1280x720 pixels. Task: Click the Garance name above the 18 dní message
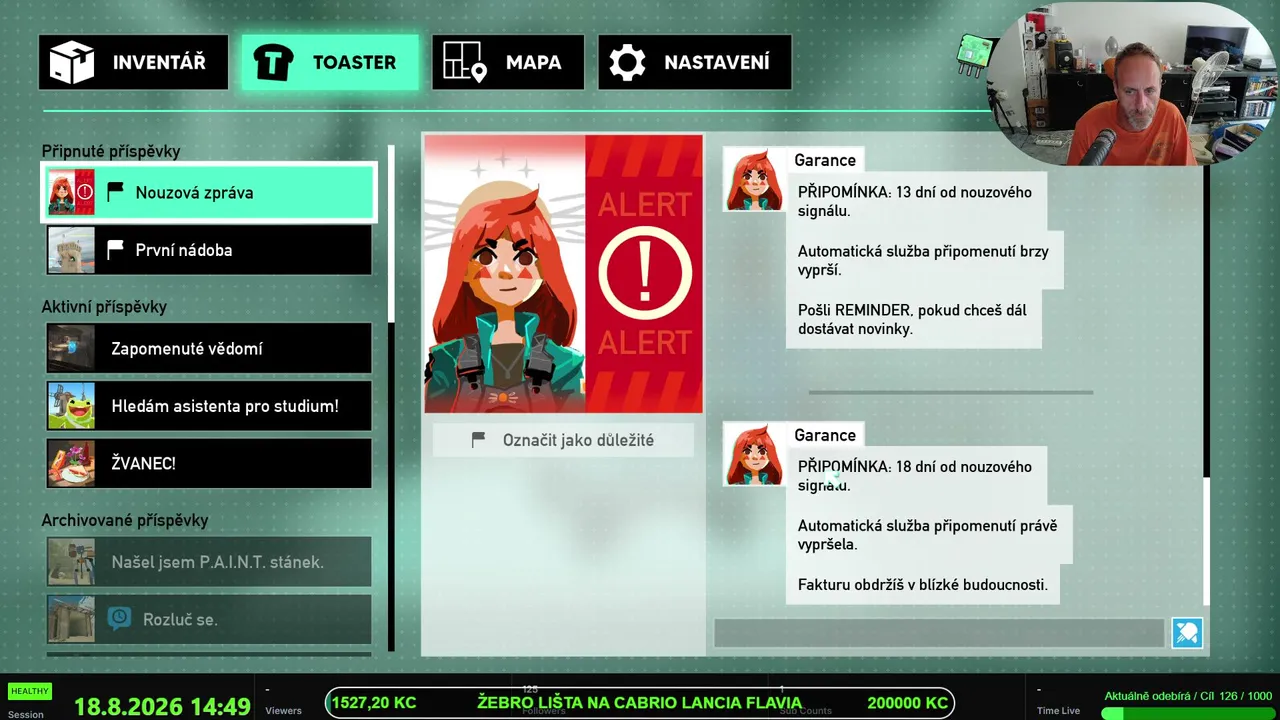(825, 435)
